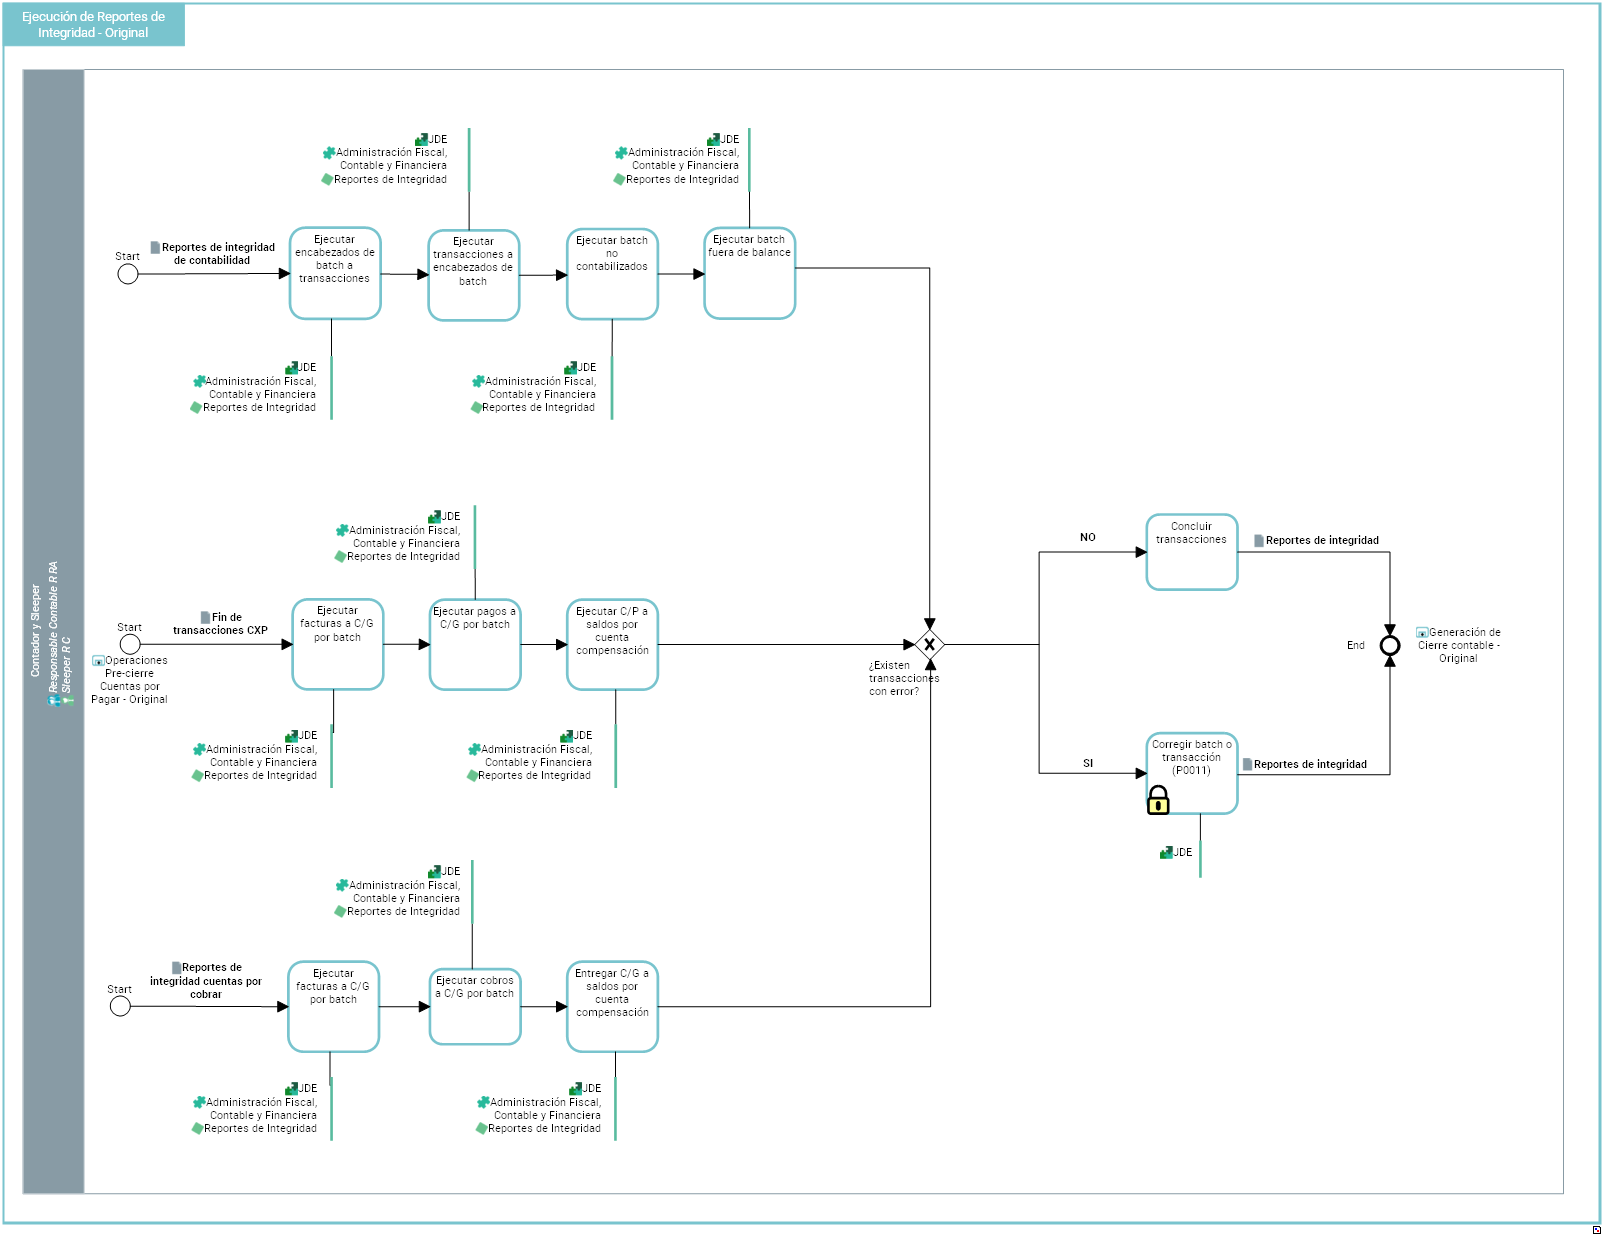The image size is (1602, 1235).
Task: Click the JDE icon above 'Ejecutar cobros a C/G por batch'
Action: pos(435,872)
